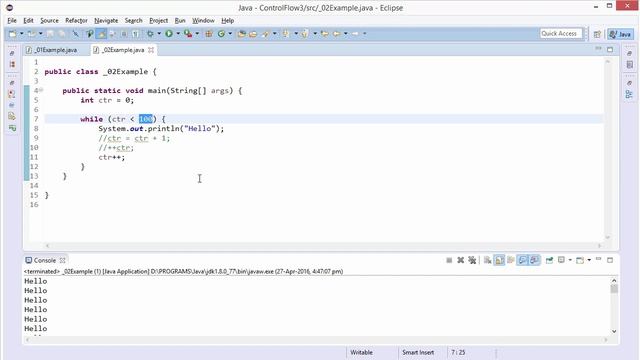The height and width of the screenshot is (360, 640).
Task: Open the Help menu
Action: (x=227, y=20)
